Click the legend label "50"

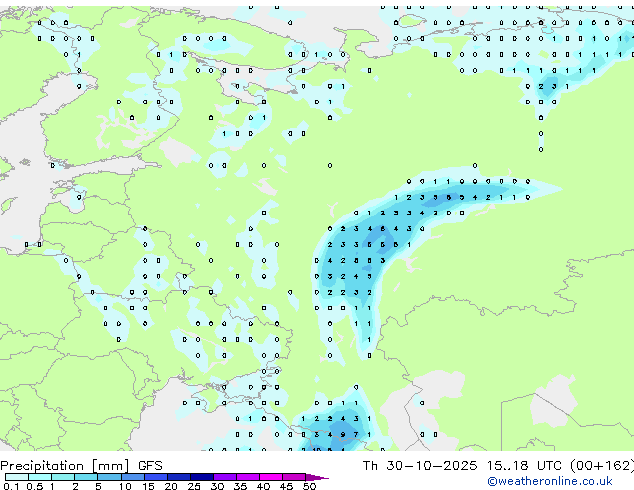pyautogui.click(x=309, y=486)
